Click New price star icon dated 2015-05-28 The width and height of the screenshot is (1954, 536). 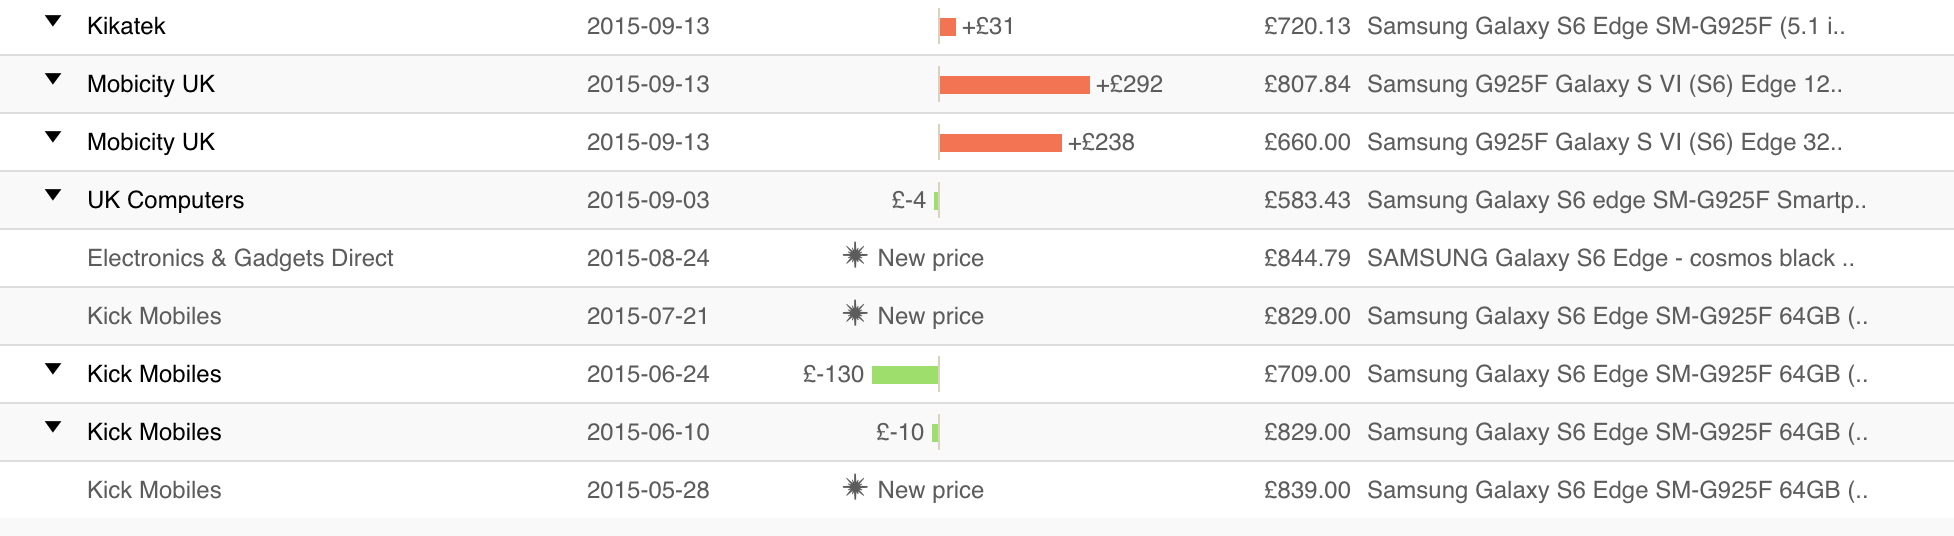coord(854,488)
